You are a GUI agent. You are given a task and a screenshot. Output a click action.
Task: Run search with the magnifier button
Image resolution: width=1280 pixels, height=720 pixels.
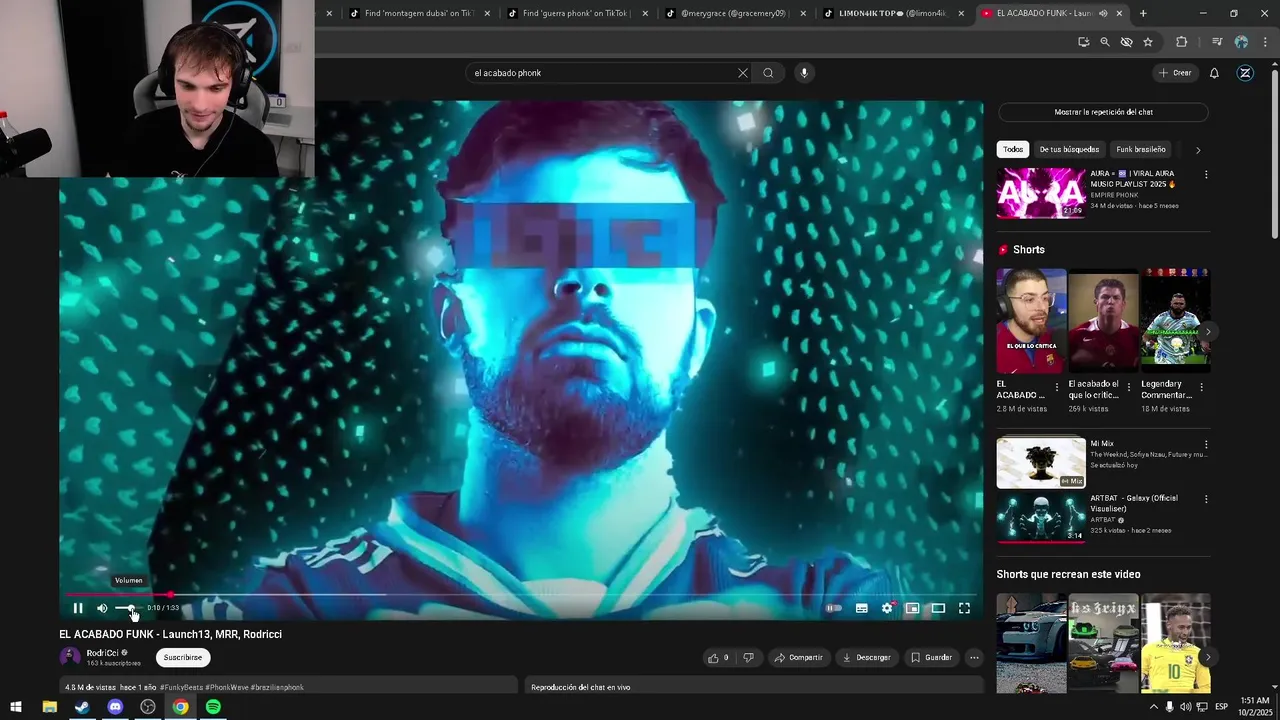pyautogui.click(x=768, y=73)
